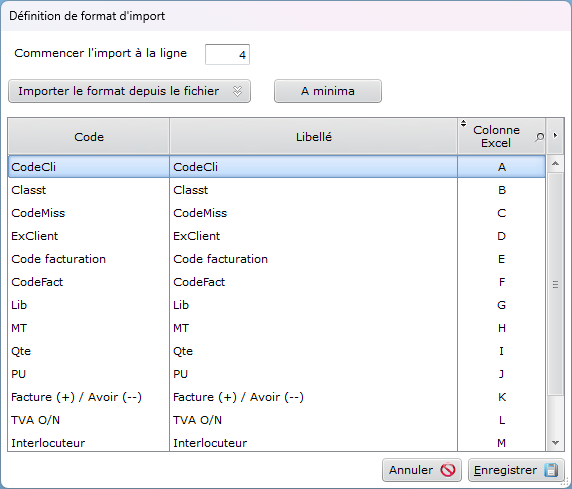Viewport: 572px width, 489px height.
Task: Click the vertical scrollbar thumb
Action: [x=555, y=284]
